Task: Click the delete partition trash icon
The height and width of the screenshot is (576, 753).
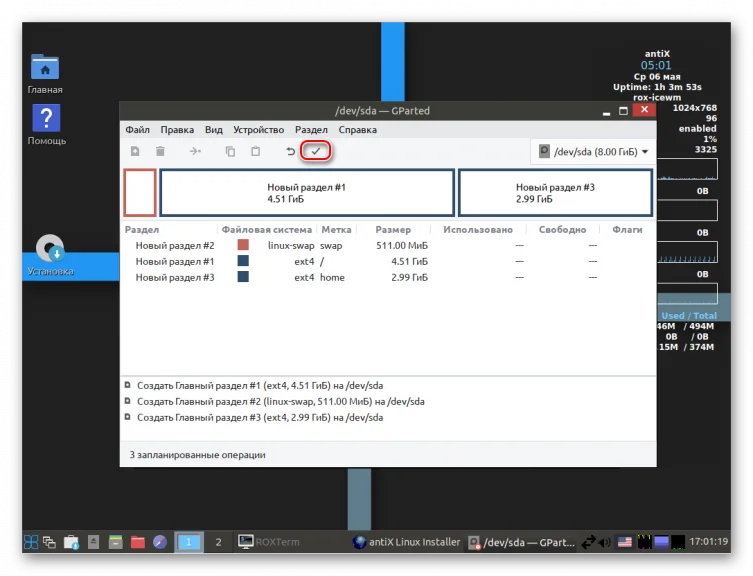Action: (x=160, y=151)
